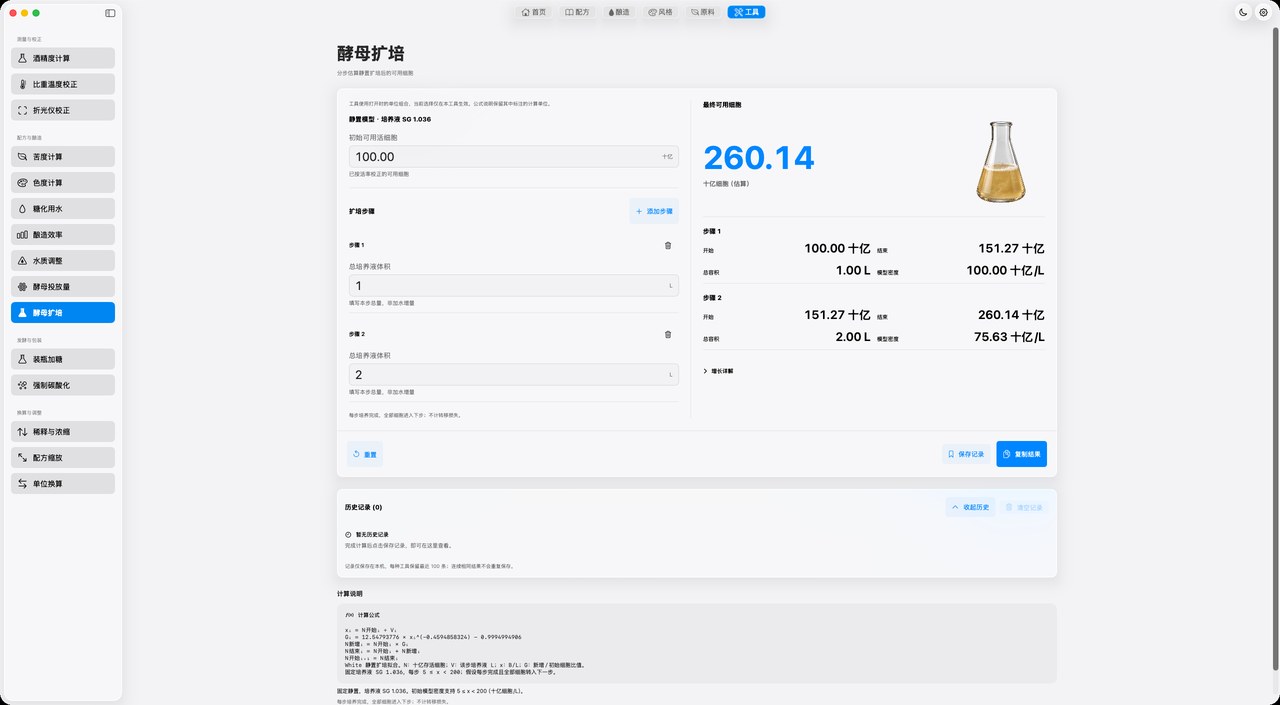Switch to the 酿造 tab
Image resolution: width=1280 pixels, height=705 pixels.
click(619, 12)
